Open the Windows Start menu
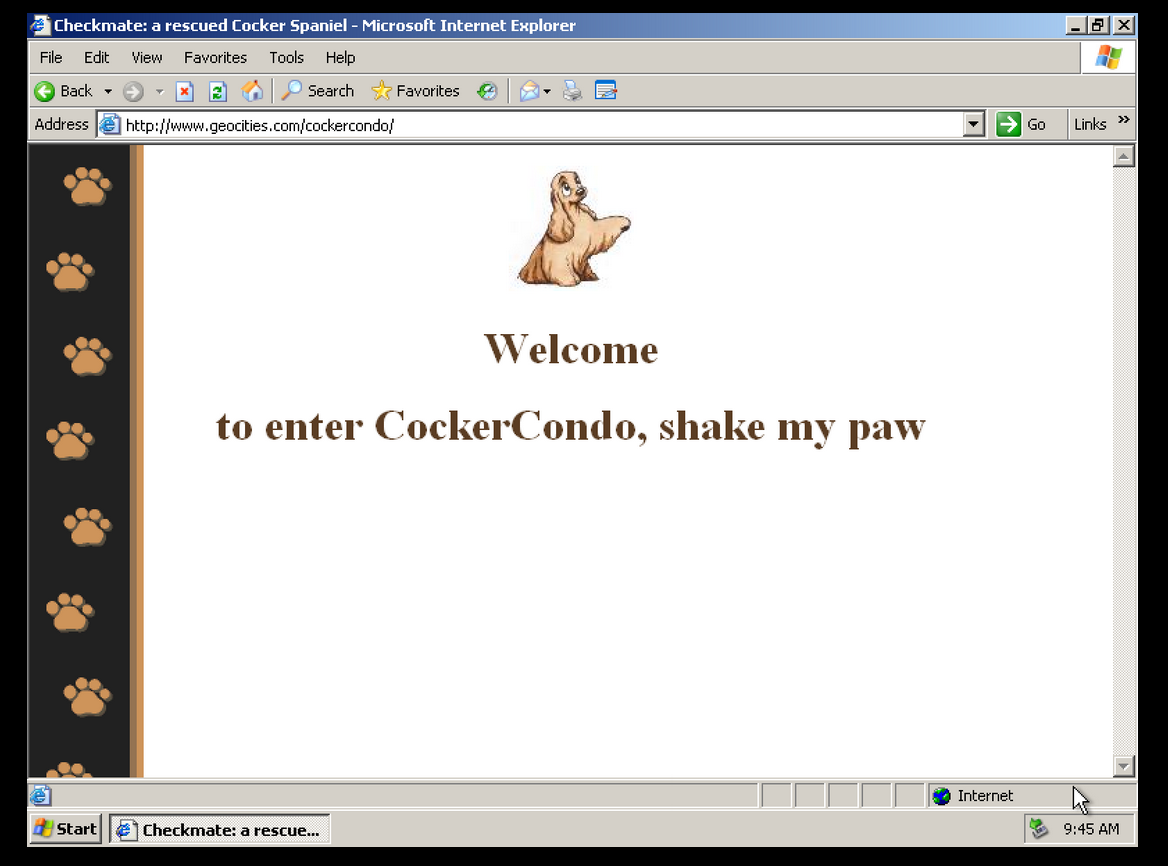The image size is (1168, 866). point(66,828)
